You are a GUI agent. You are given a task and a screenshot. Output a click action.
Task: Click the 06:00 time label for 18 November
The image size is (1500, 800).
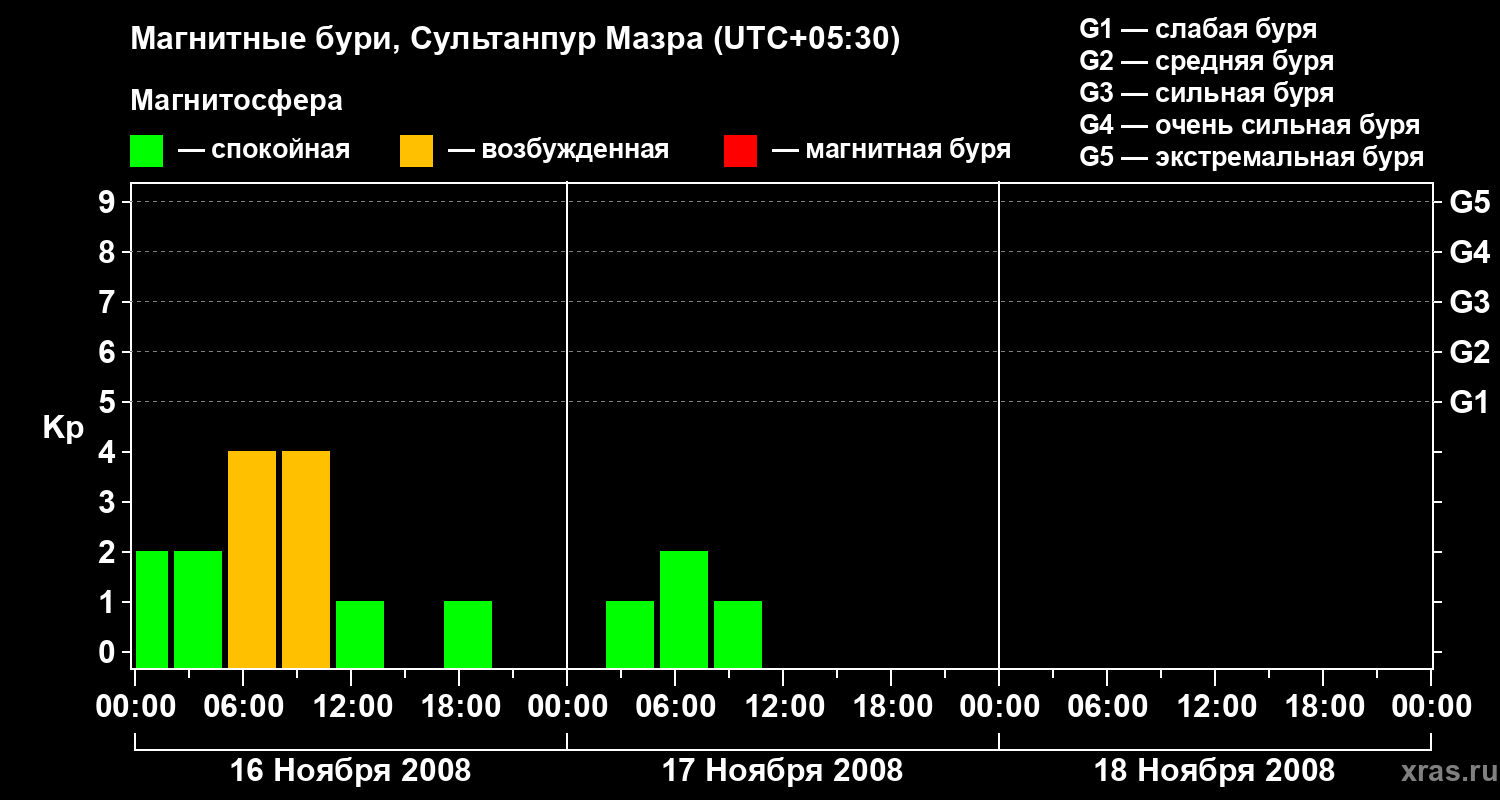(x=1108, y=707)
